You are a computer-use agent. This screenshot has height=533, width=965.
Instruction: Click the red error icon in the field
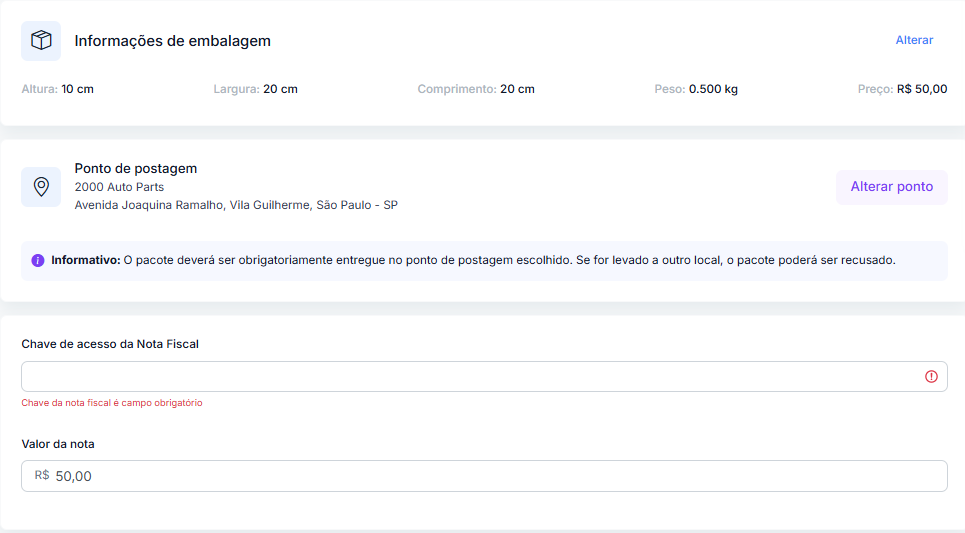click(x=931, y=377)
